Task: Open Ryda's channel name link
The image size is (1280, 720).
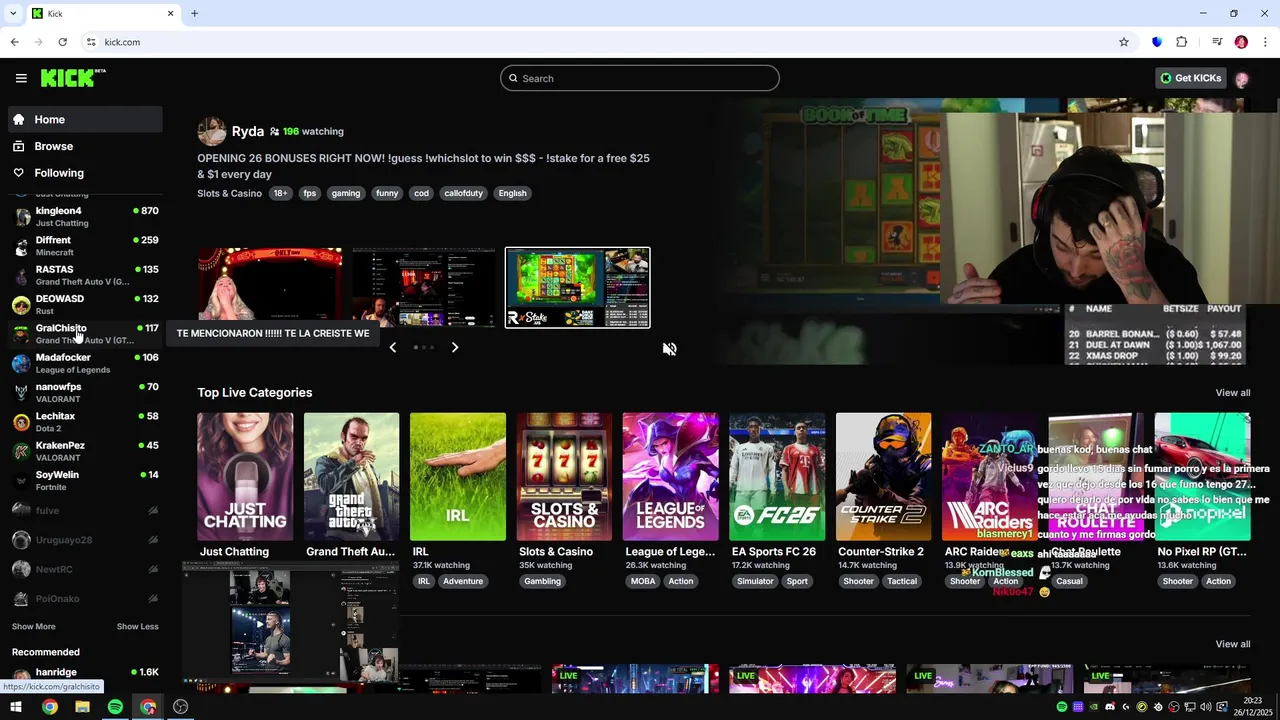Action: (x=248, y=131)
